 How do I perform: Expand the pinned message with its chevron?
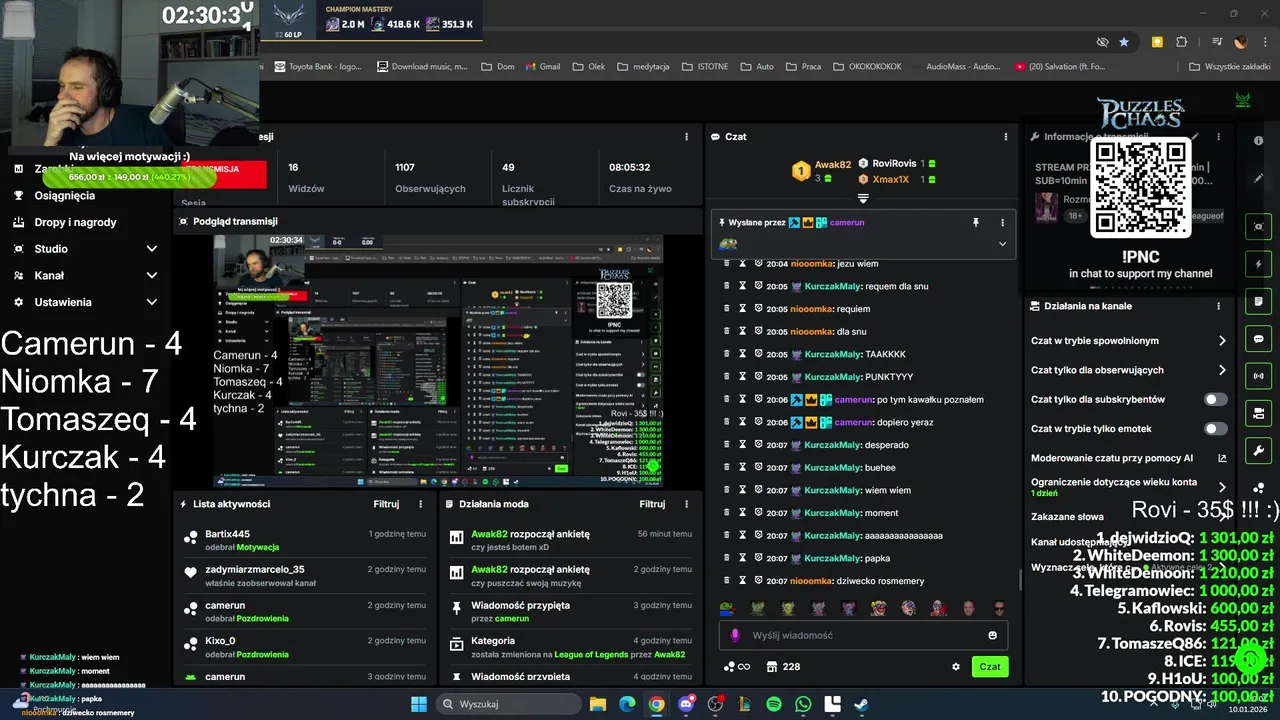coord(1002,244)
